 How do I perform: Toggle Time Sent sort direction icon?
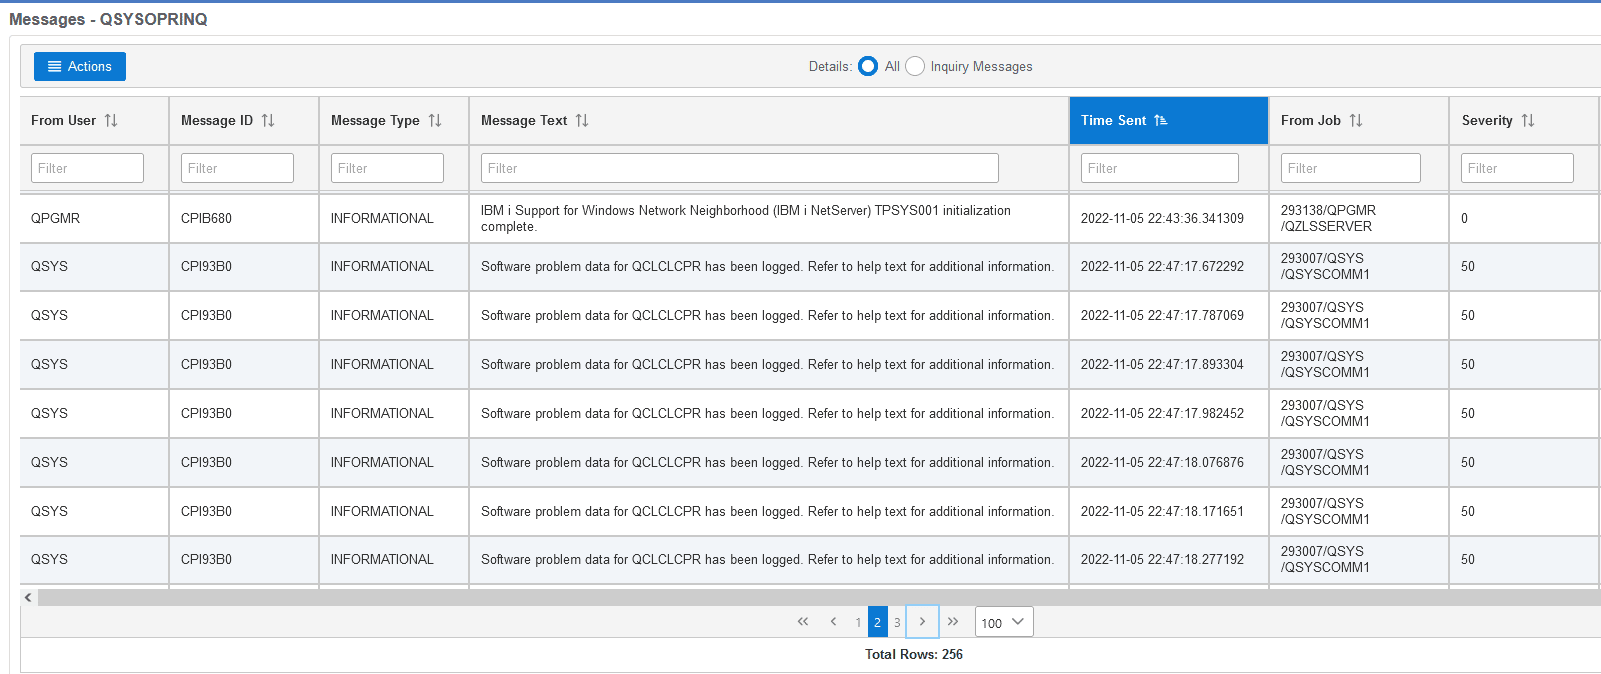point(1161,120)
